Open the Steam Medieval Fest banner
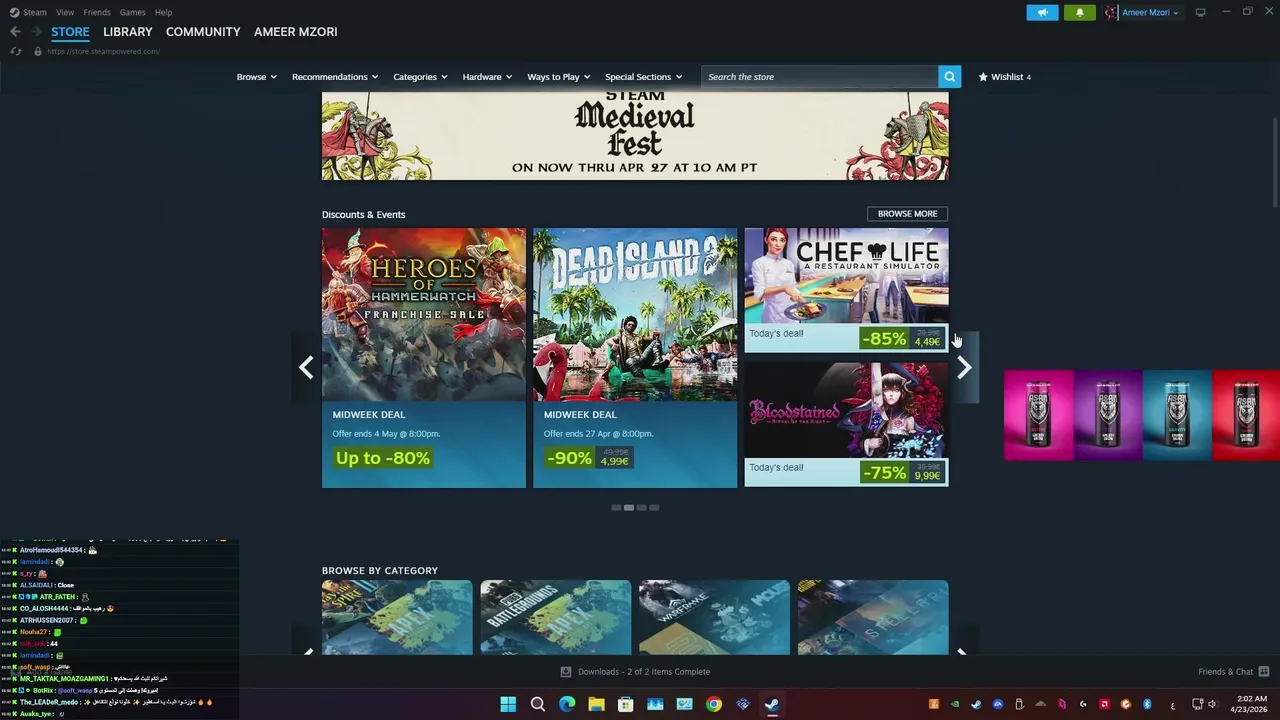The image size is (1280, 720). pos(635,136)
